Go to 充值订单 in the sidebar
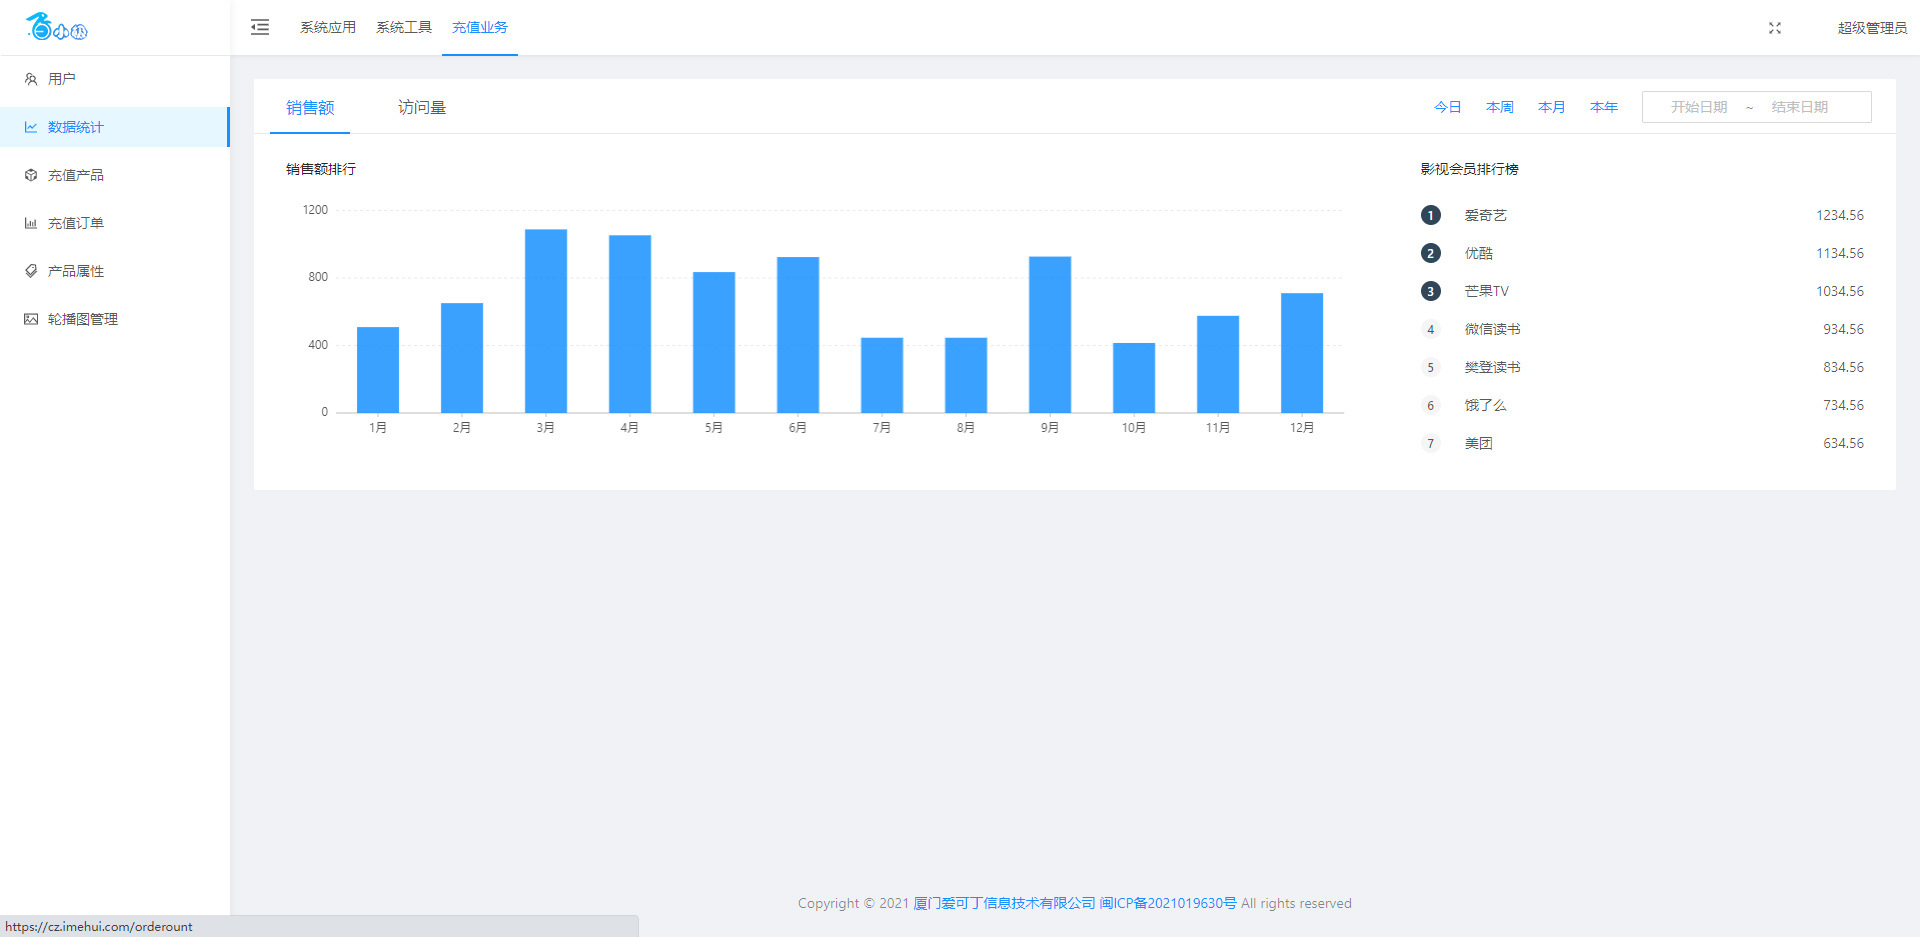This screenshot has width=1920, height=937. [115, 223]
